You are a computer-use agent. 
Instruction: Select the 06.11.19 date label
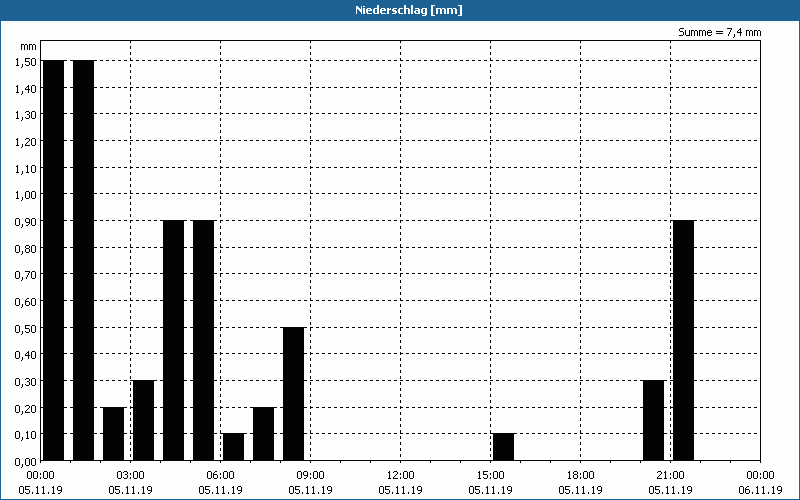pos(761,490)
